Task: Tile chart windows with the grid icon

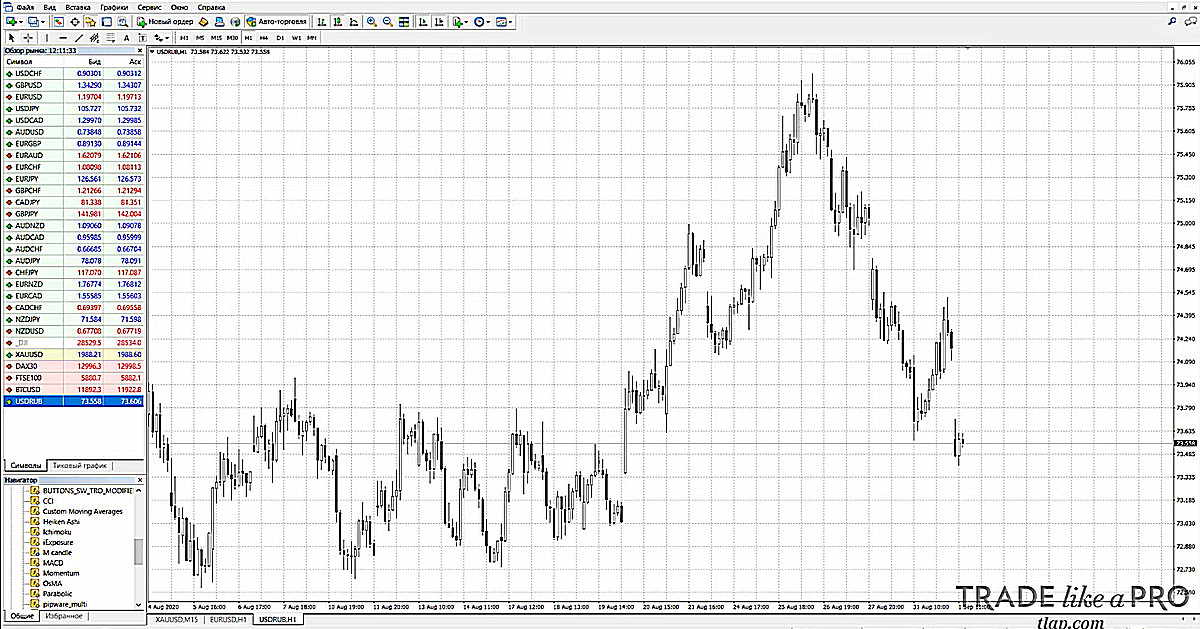Action: point(404,21)
